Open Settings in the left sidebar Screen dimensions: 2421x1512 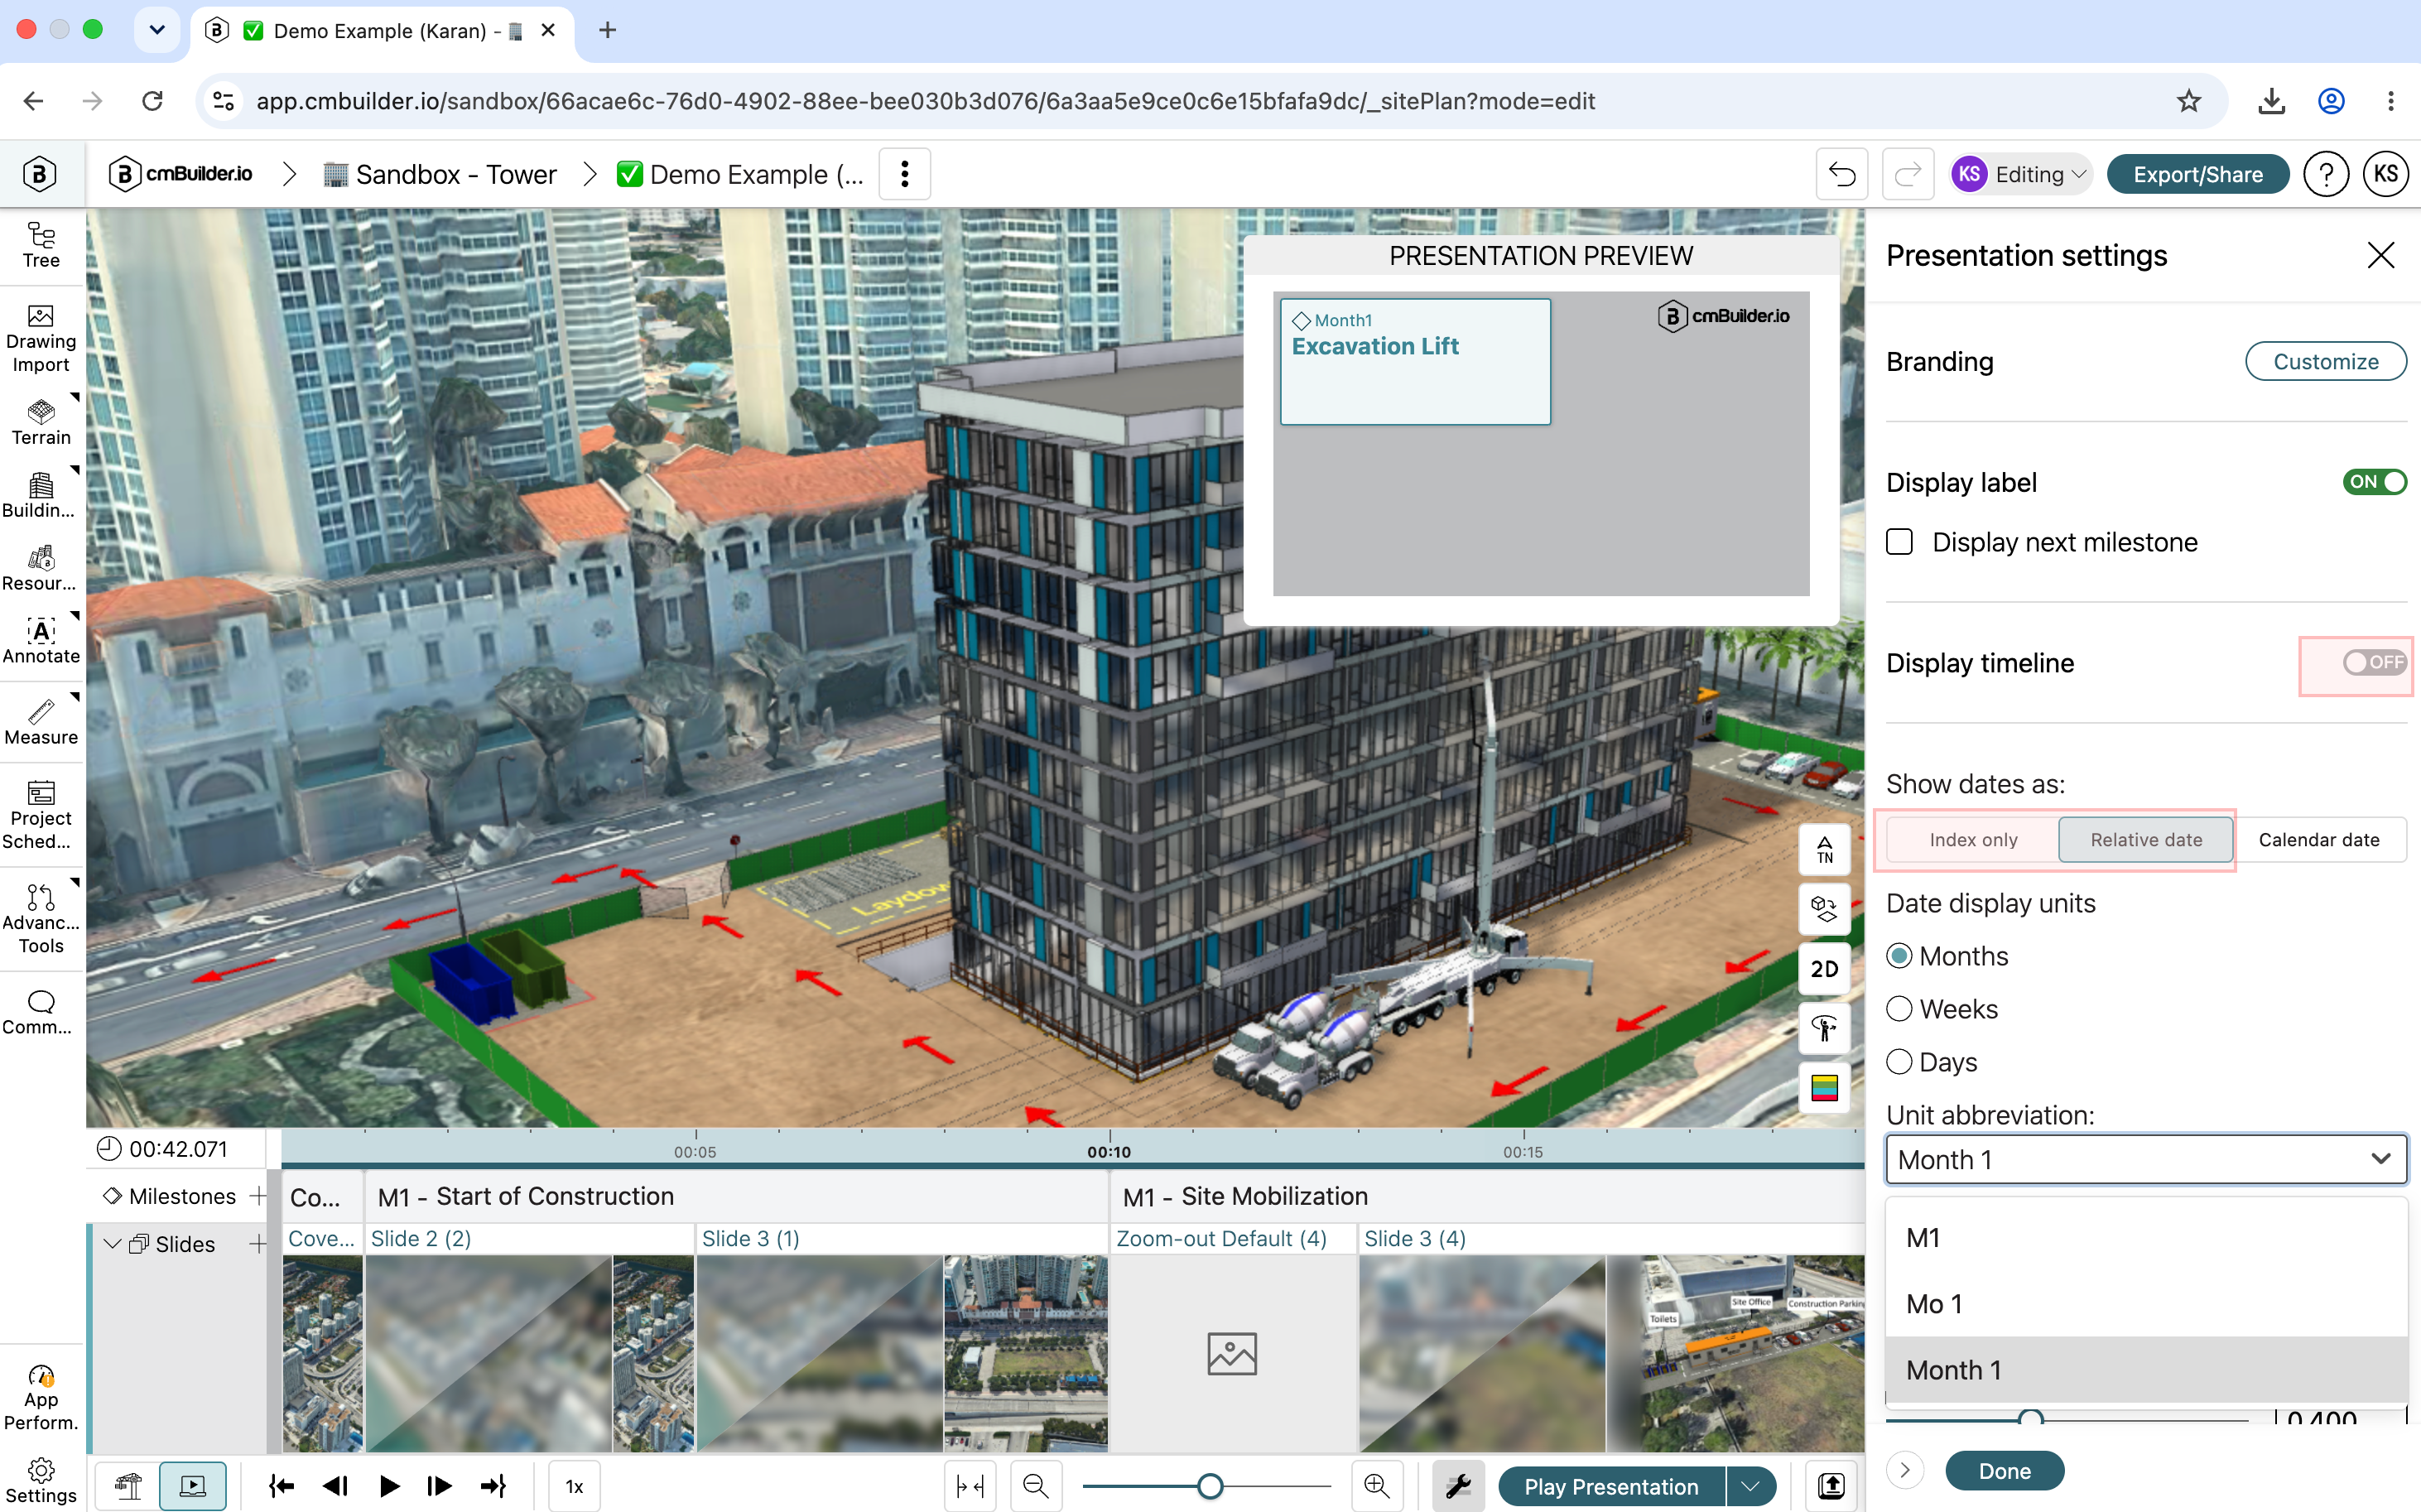coord(41,1480)
